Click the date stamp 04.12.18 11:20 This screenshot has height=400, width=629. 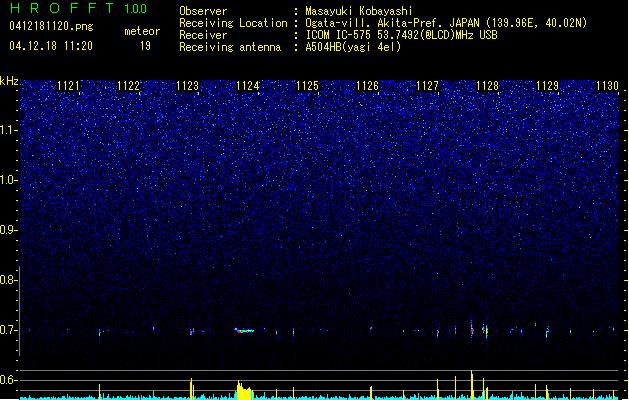pyautogui.click(x=51, y=46)
